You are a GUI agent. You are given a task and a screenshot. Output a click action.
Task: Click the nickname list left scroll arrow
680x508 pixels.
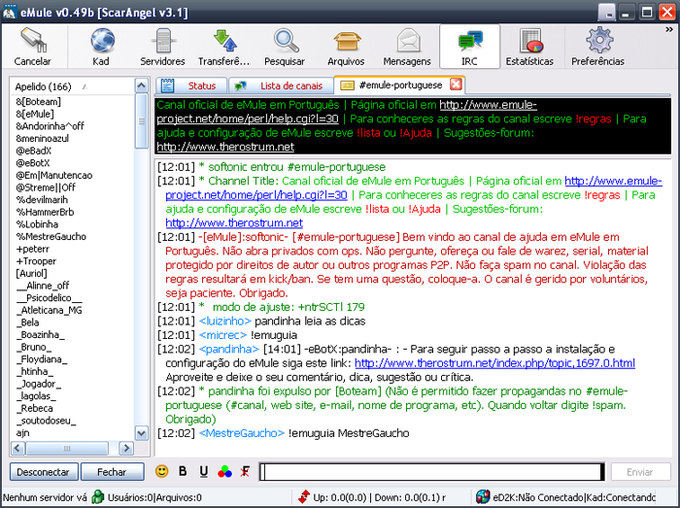18,448
